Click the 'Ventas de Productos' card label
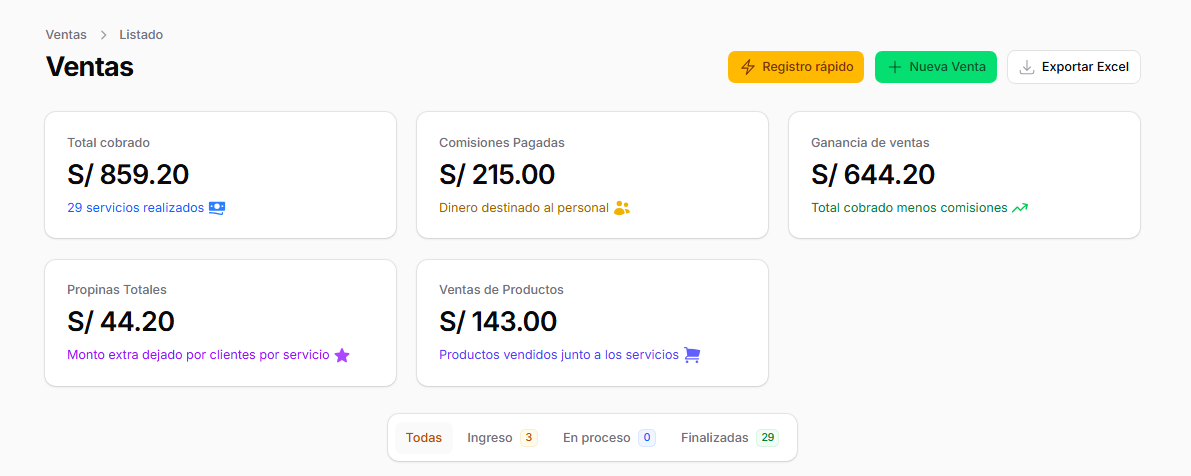The width and height of the screenshot is (1191, 476). [x=501, y=289]
